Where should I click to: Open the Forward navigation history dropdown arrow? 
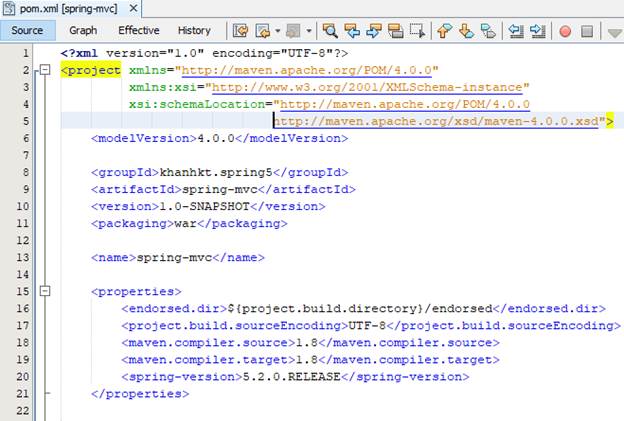click(309, 31)
